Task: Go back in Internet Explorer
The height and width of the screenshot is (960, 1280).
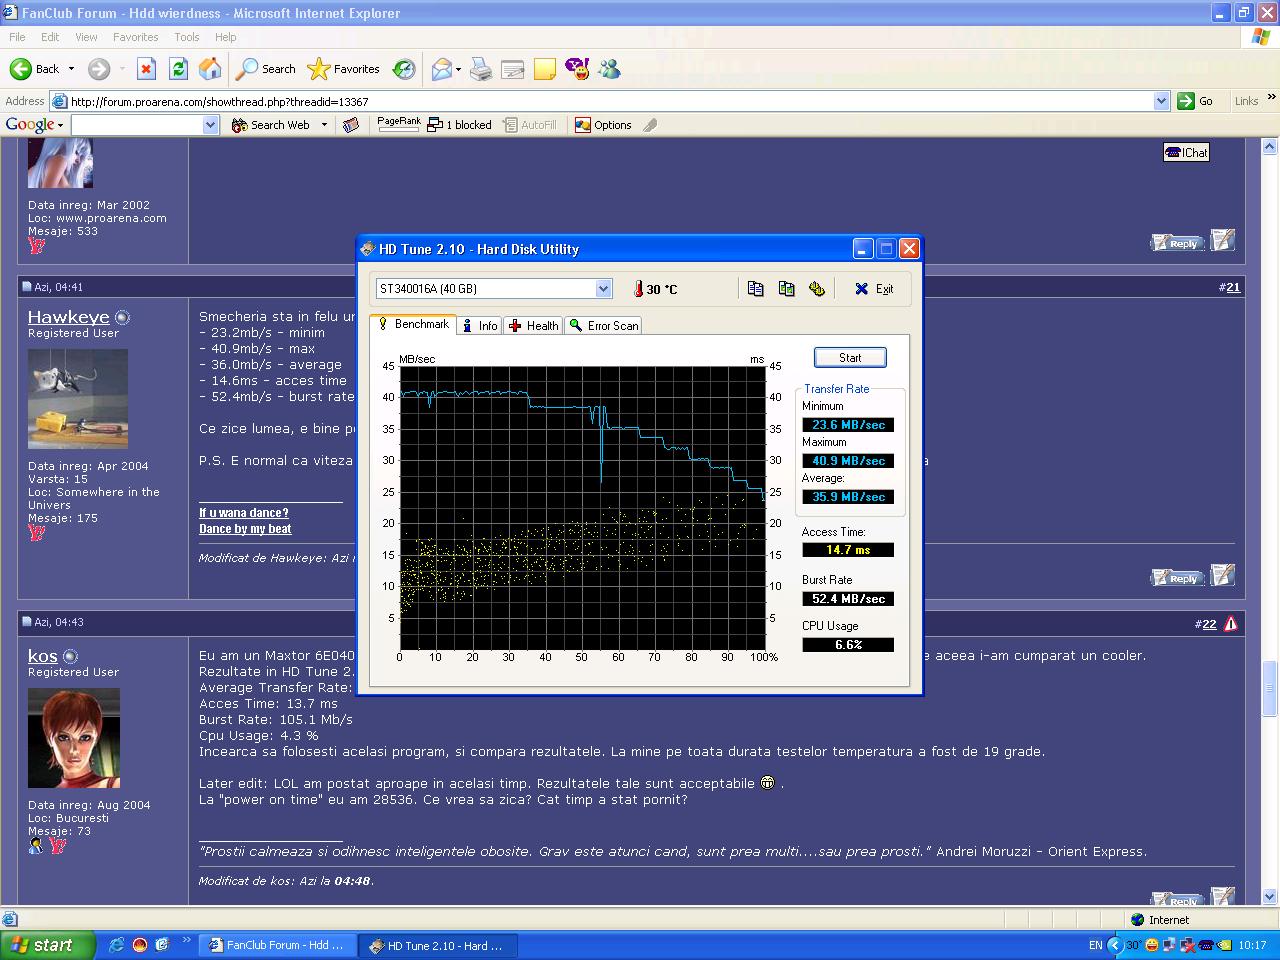Action: [35, 69]
